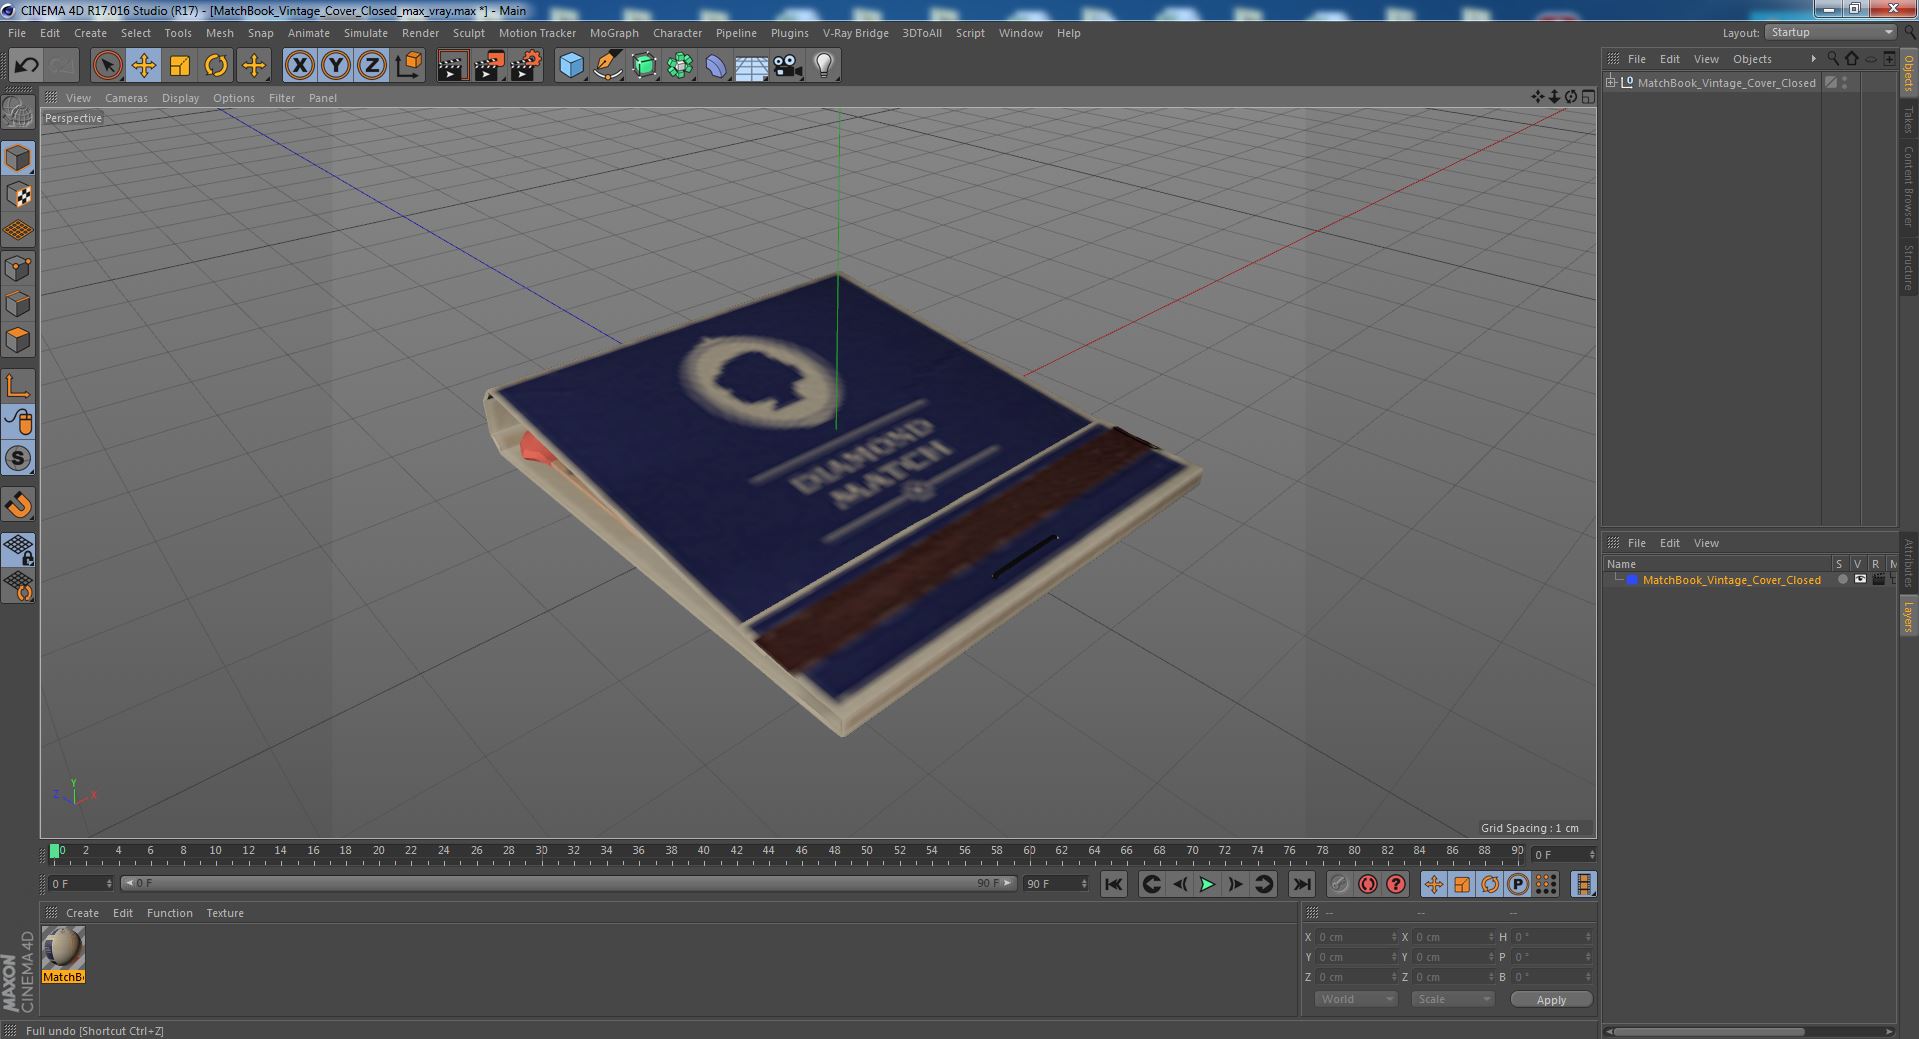Open the Content Browser side tab
Screen dimensions: 1919x1039
1908,187
